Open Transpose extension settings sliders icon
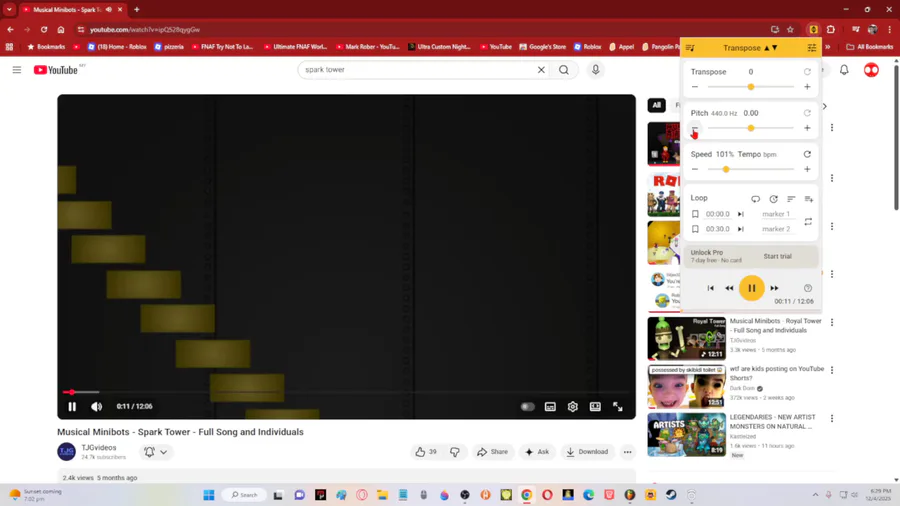Image resolution: width=900 pixels, height=506 pixels. point(812,48)
